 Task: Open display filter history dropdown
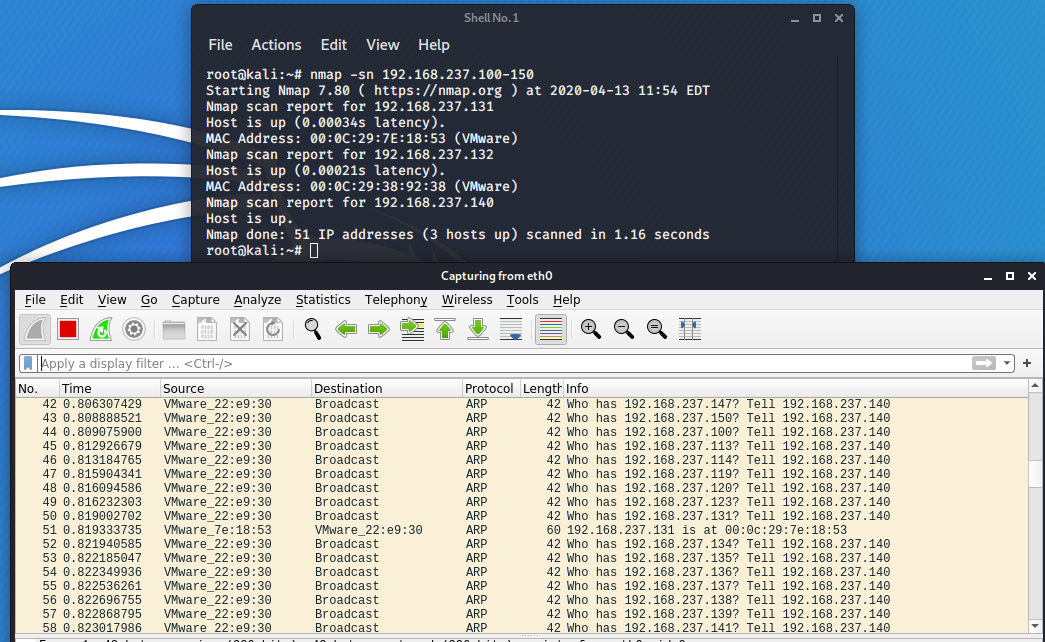pyautogui.click(x=1007, y=364)
